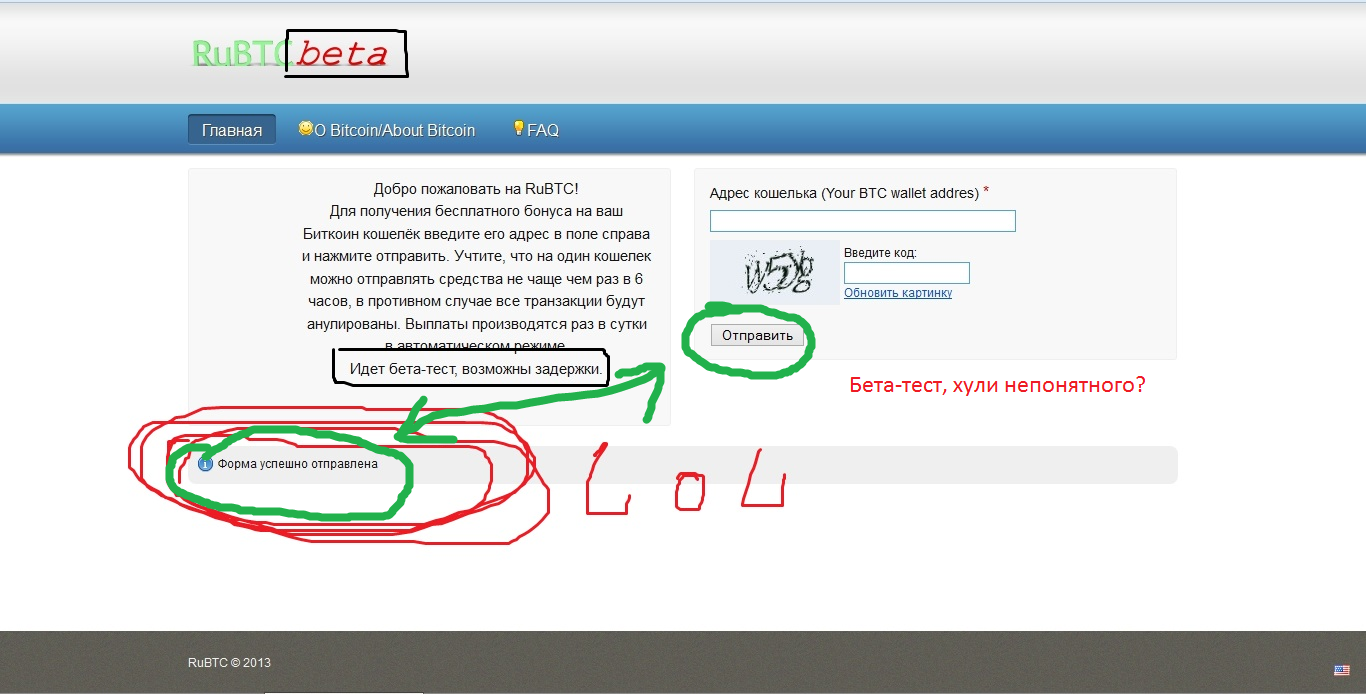Click the Идет бета-тест, возможны задержки. text

pyautogui.click(x=476, y=369)
